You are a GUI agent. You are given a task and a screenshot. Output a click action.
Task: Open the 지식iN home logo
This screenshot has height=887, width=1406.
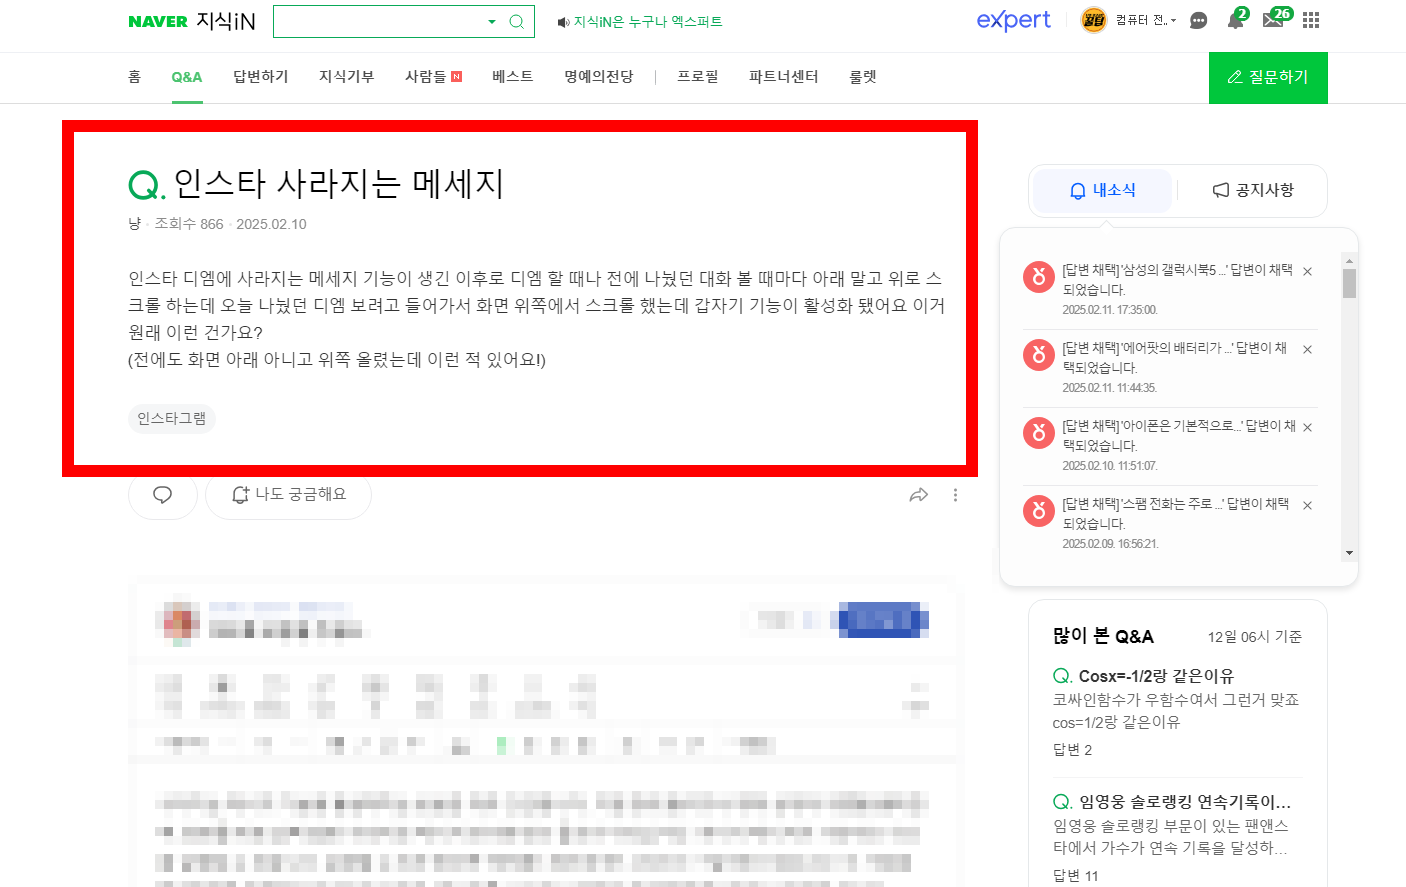pos(226,21)
